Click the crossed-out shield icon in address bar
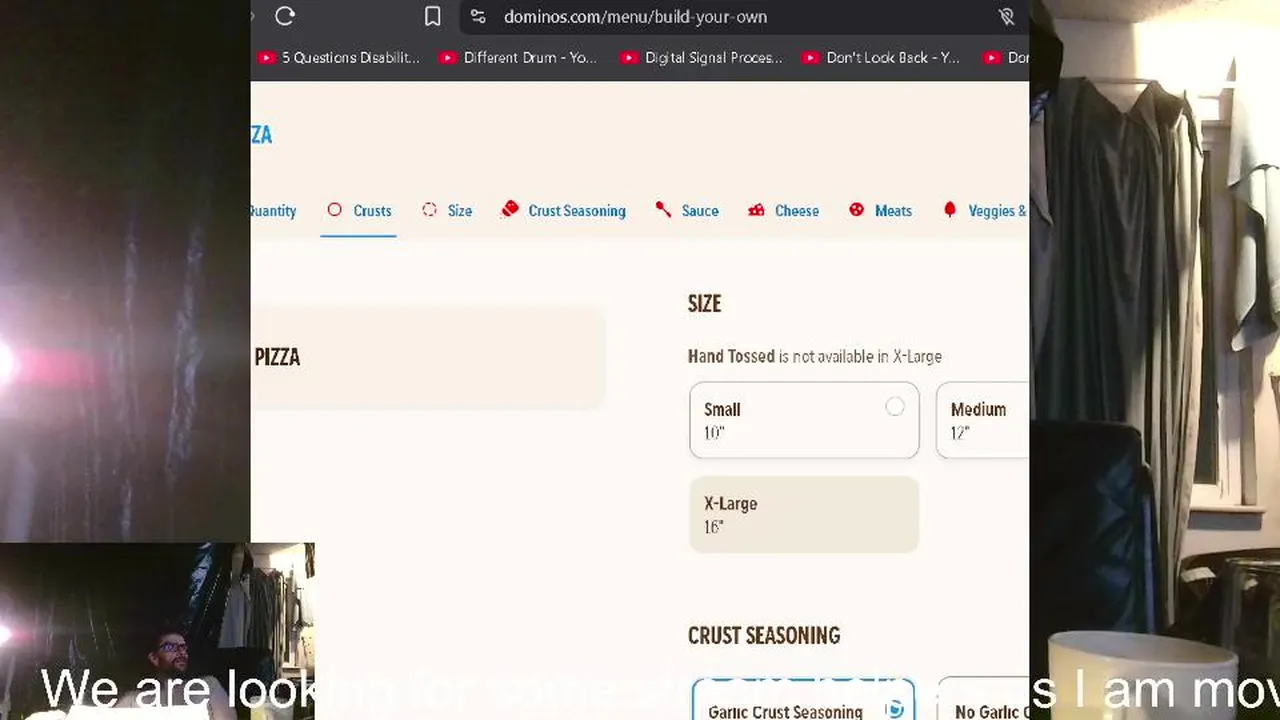The image size is (1280, 720). click(x=1007, y=16)
